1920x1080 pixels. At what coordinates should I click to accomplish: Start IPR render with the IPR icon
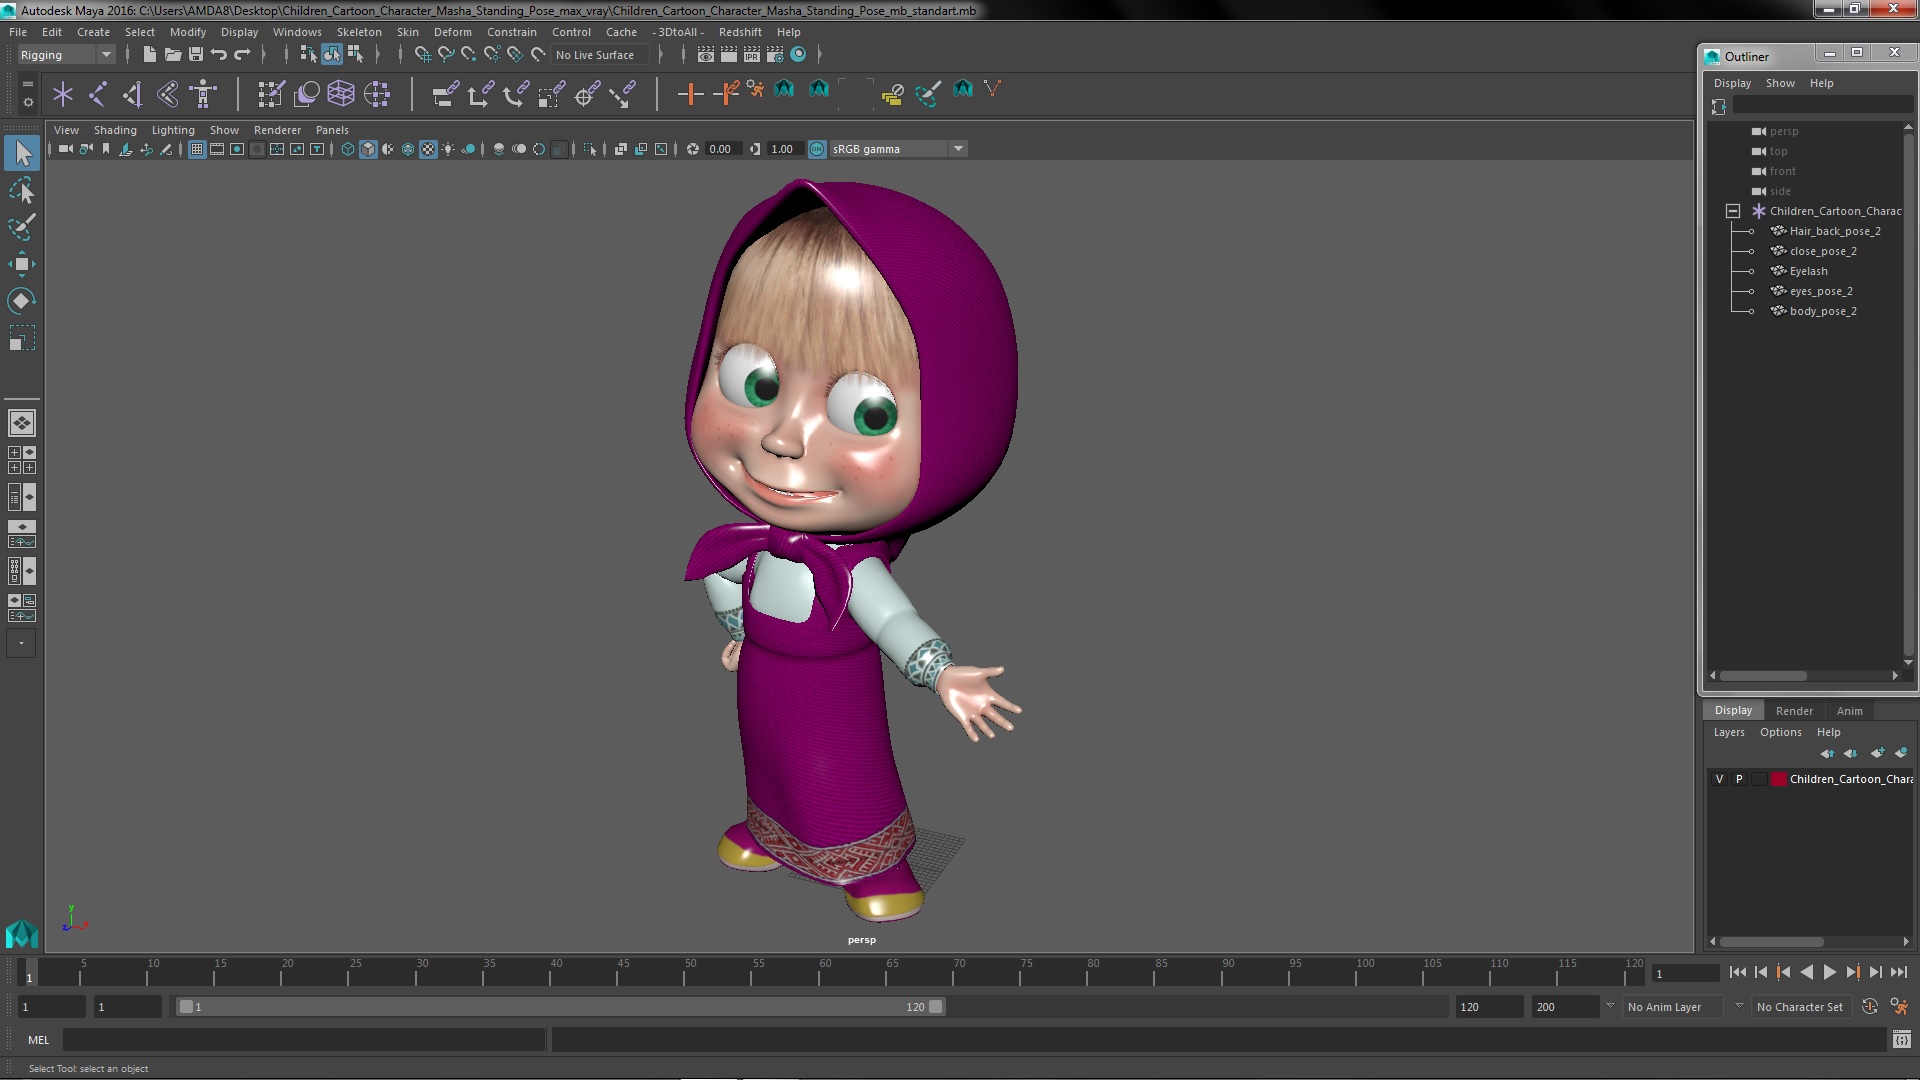tap(752, 55)
